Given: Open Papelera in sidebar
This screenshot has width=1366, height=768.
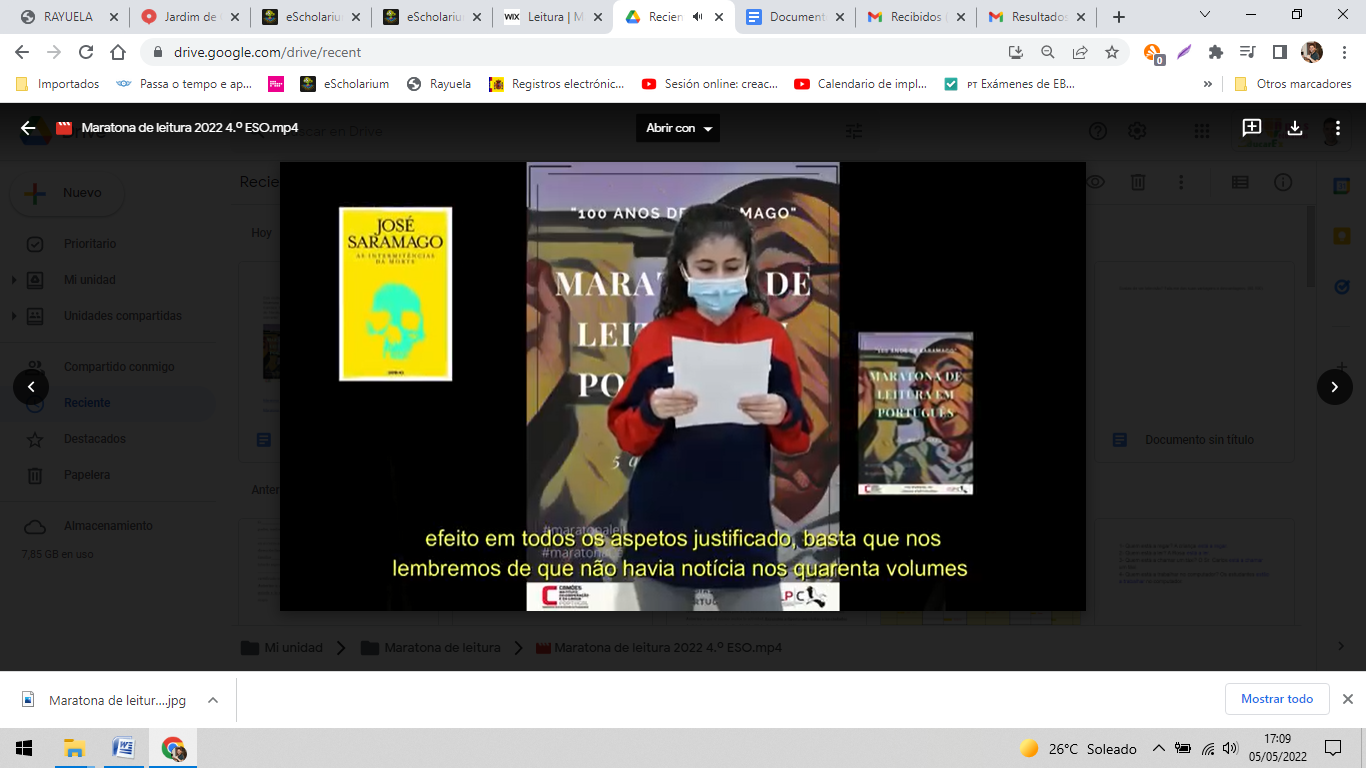Looking at the screenshot, I should [87, 475].
